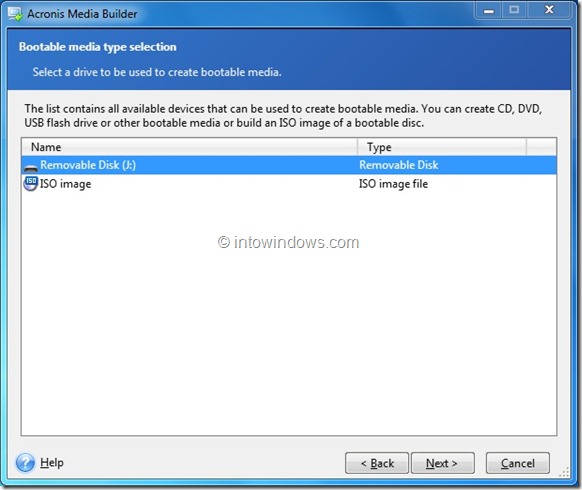Select the ISO image entry

[289, 184]
